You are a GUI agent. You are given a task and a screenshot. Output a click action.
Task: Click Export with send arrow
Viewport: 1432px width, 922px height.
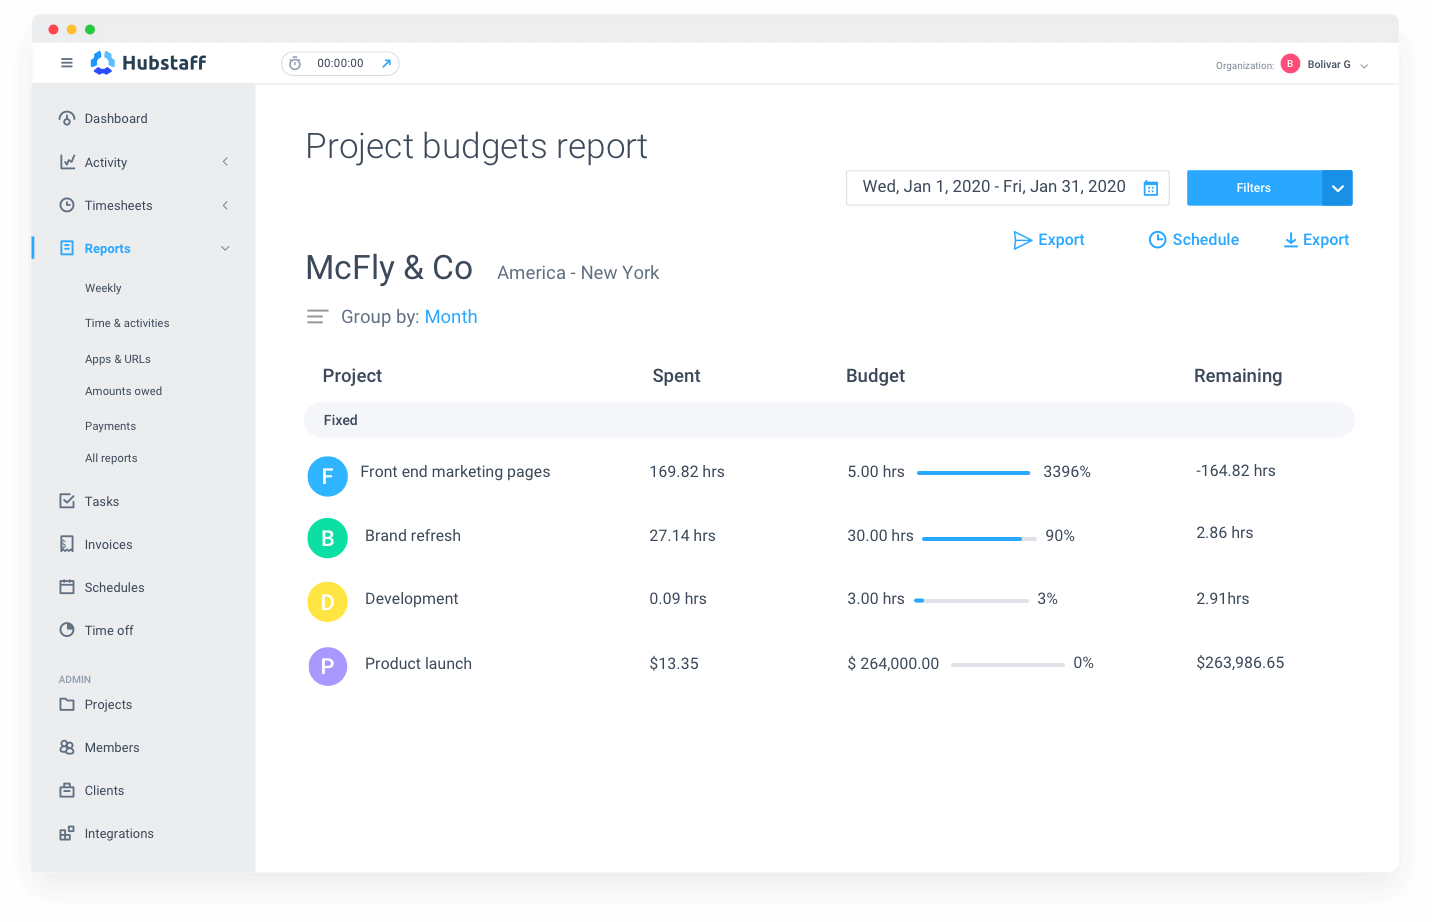1049,240
